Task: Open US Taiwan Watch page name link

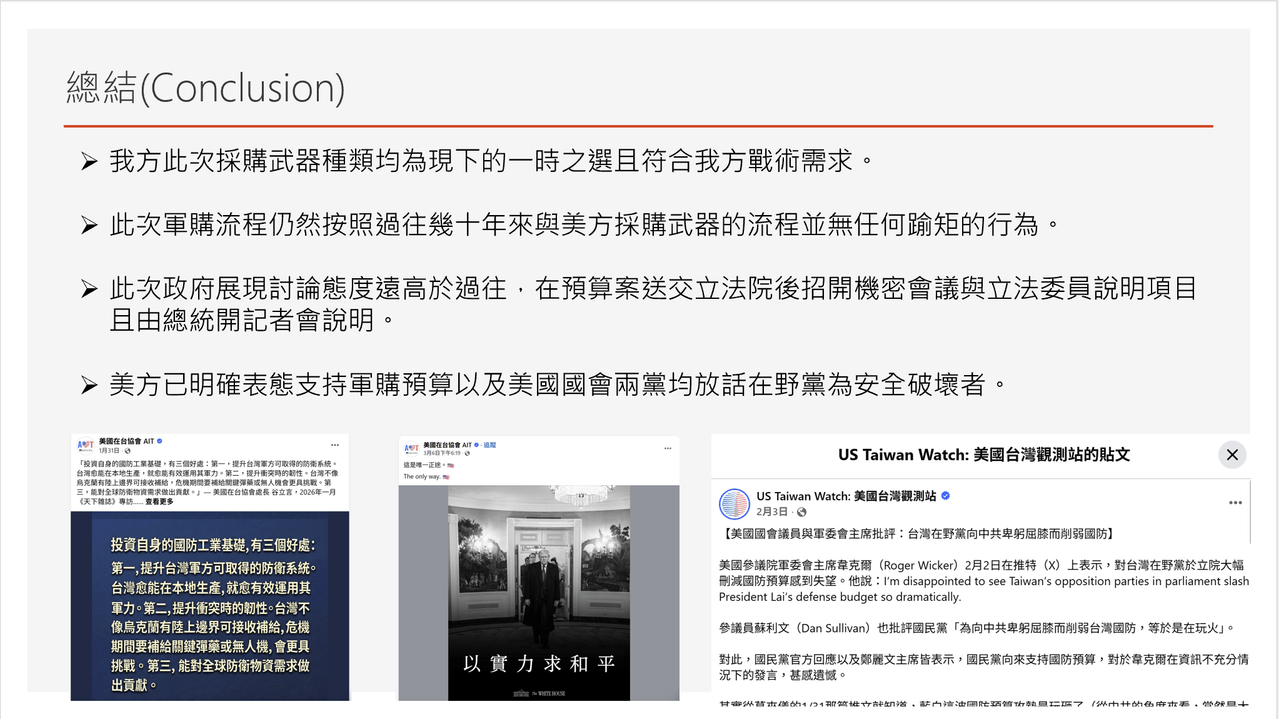Action: pyautogui.click(x=846, y=496)
